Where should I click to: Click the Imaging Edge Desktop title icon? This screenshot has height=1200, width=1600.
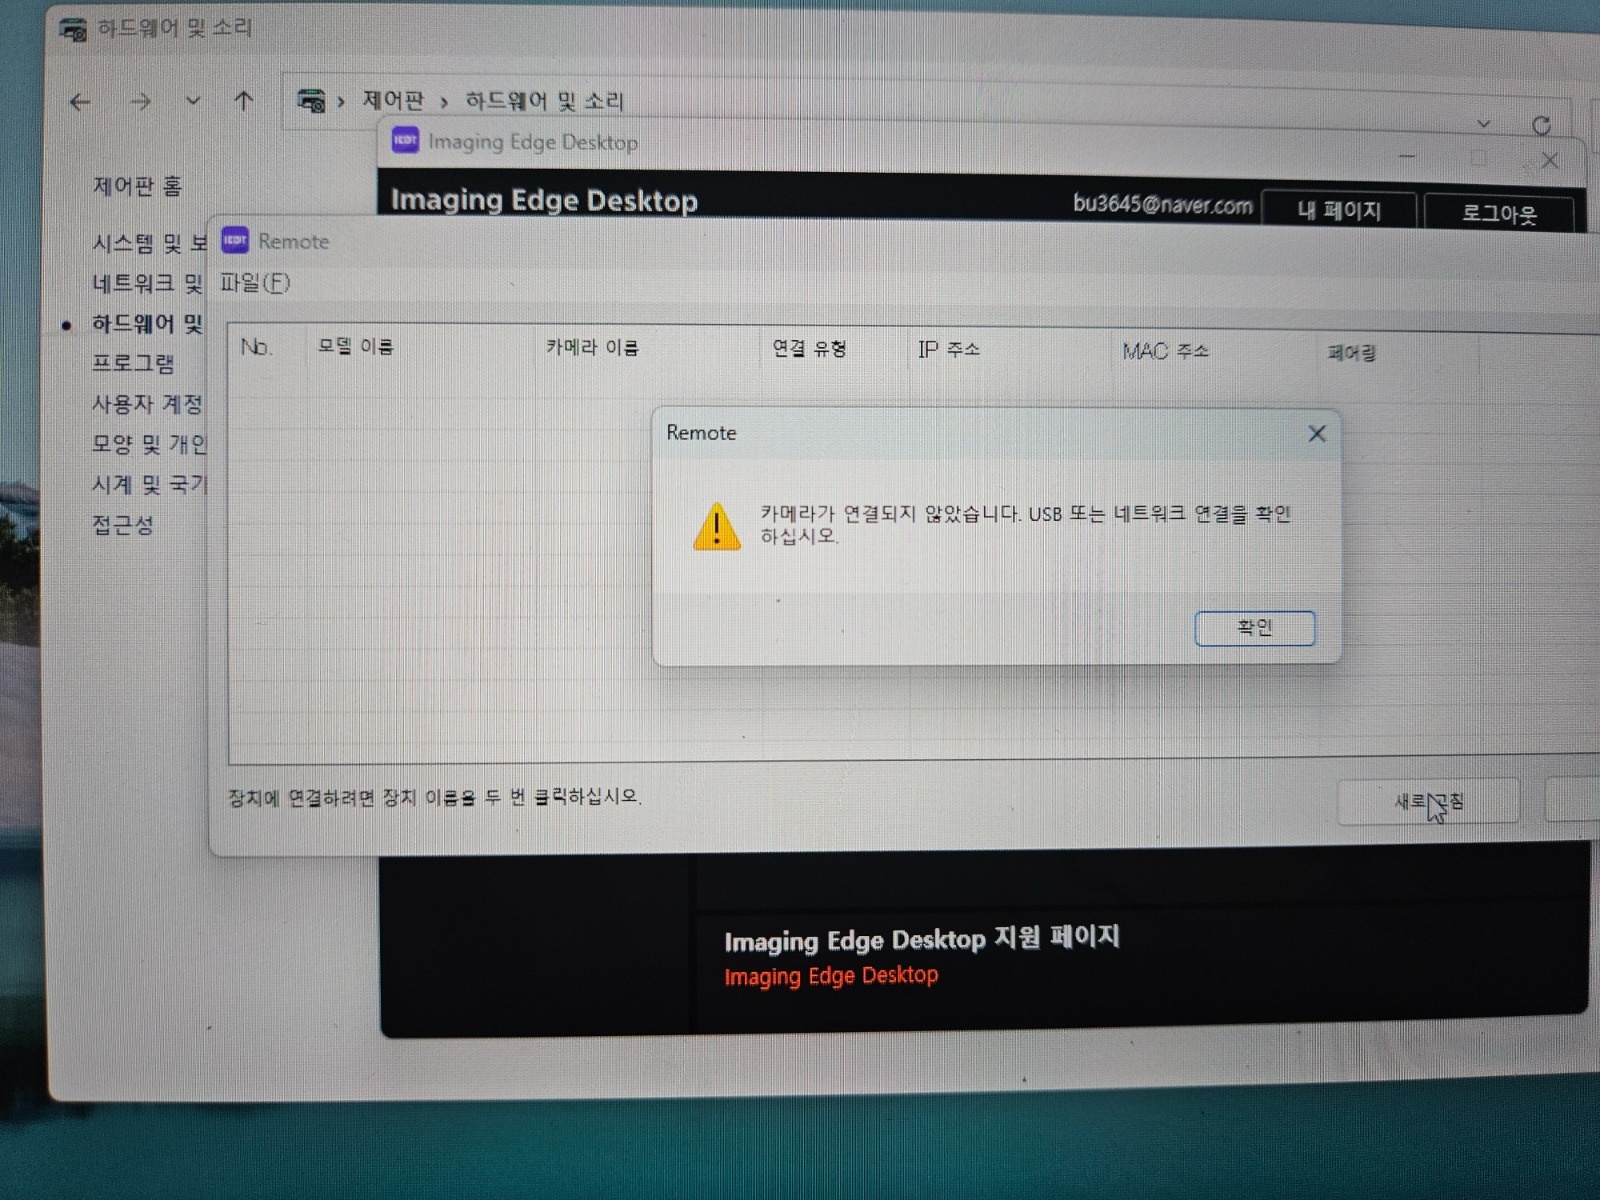[405, 140]
